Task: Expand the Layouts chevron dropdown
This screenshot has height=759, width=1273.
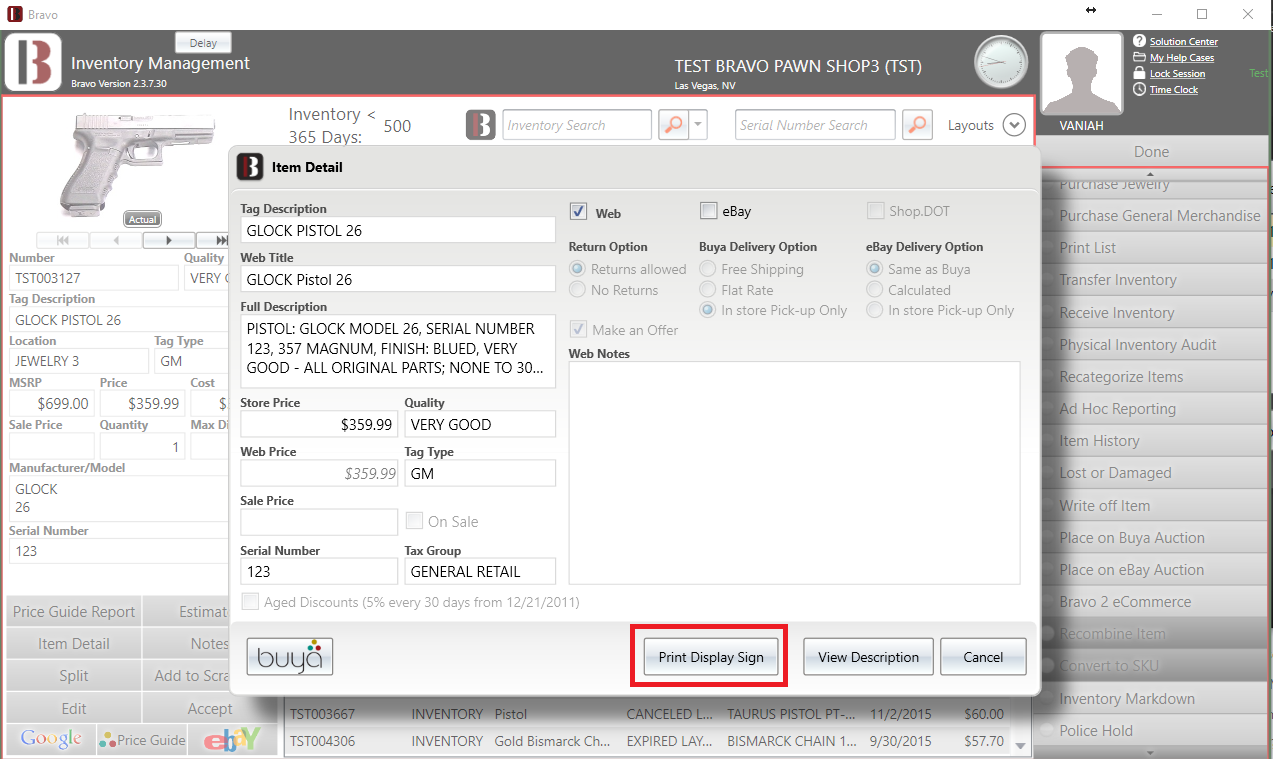Action: point(1014,125)
